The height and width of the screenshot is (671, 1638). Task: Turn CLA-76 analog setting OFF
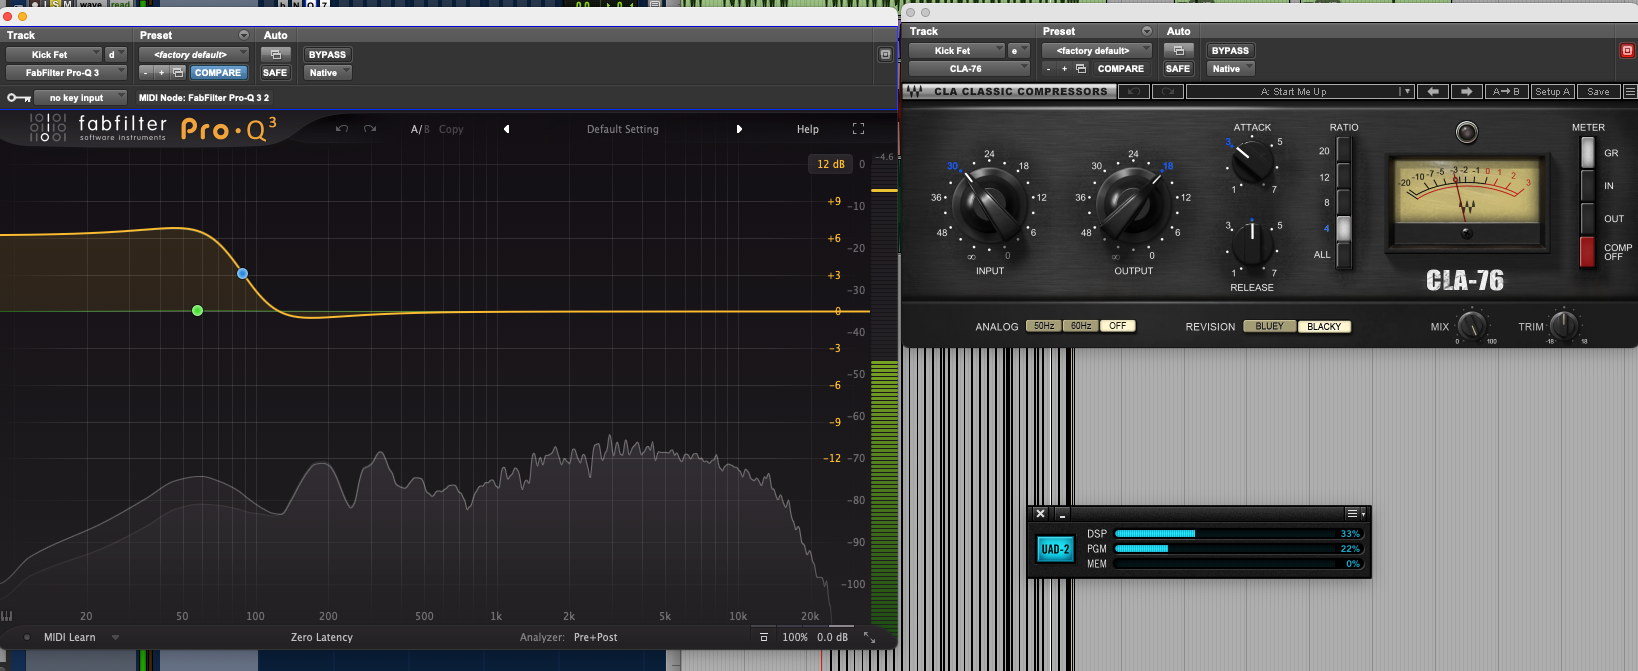[1118, 326]
